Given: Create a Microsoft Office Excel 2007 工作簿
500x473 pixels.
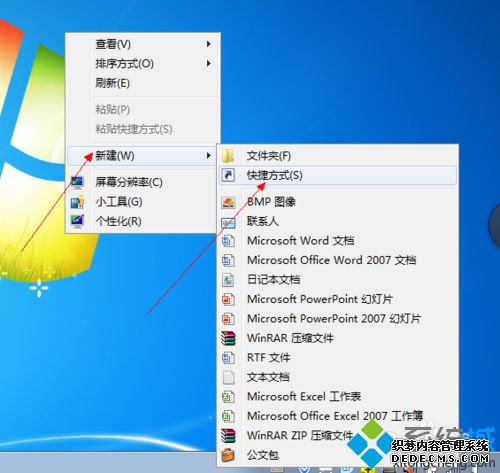Looking at the screenshot, I should pos(338,416).
